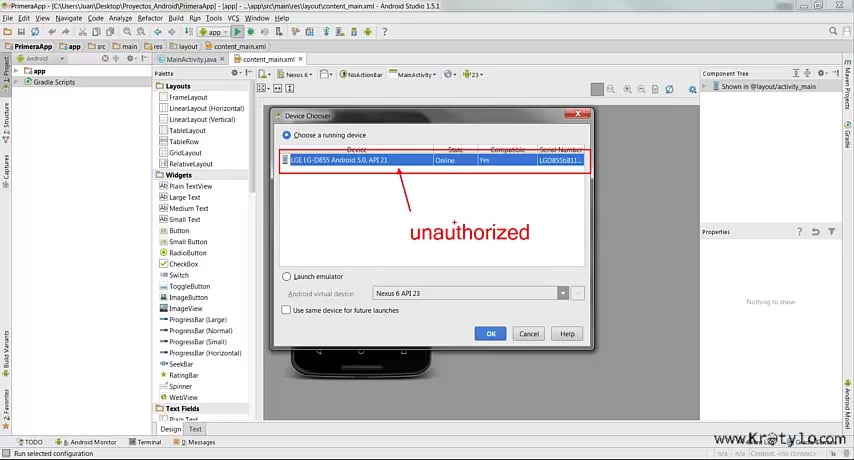The width and height of the screenshot is (854, 460).
Task: Open the Messages tool window button
Action: 194,442
